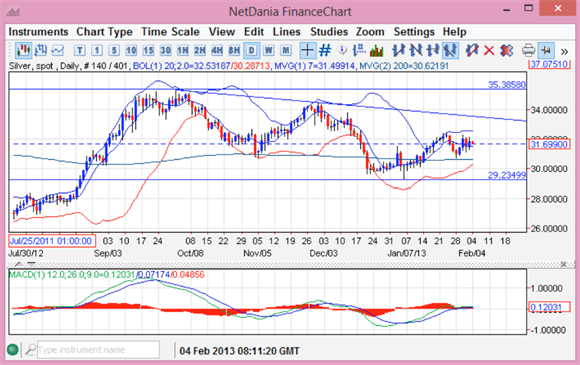Click the red X delete line icon

pos(489,50)
